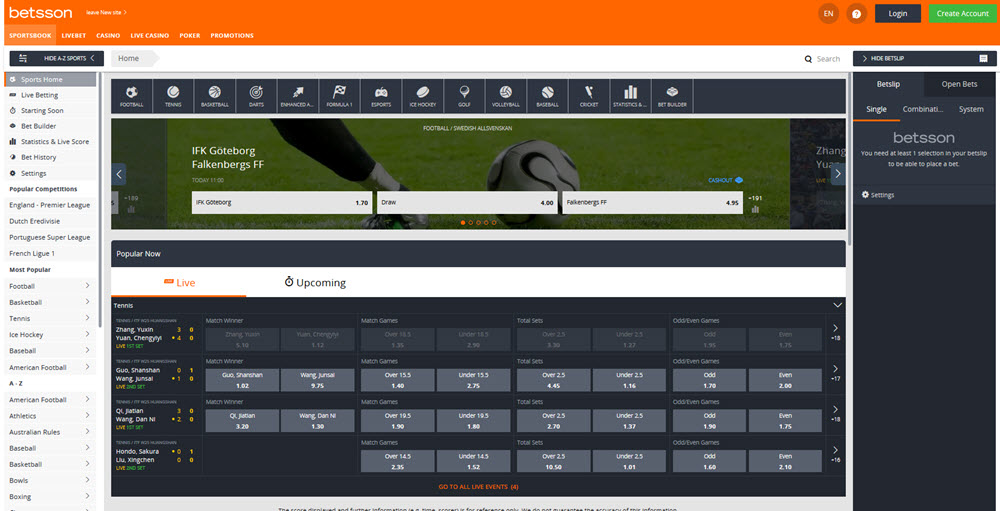Image resolution: width=1000 pixels, height=511 pixels.
Task: Click the Create Account button
Action: pos(962,13)
